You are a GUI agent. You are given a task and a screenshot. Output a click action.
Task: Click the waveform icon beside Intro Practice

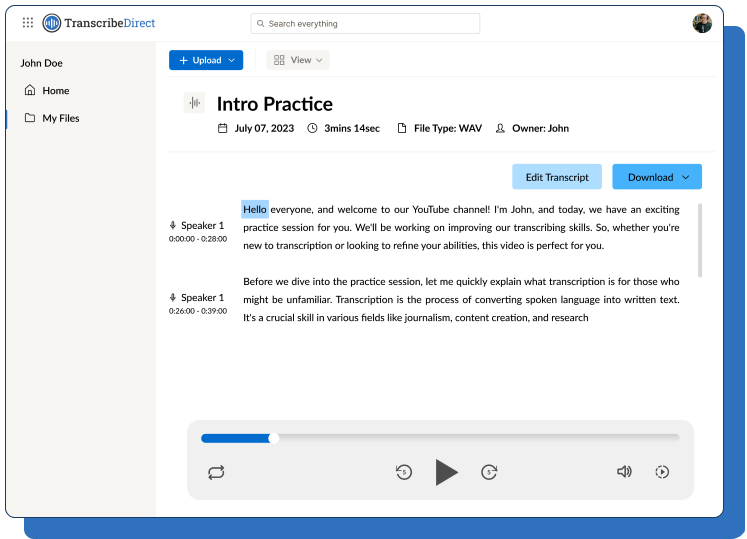(194, 103)
